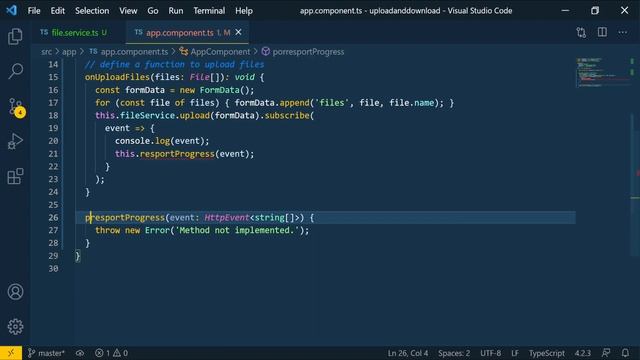The width and height of the screenshot is (640, 360).
Task: Open the Explorer view in activity bar
Action: point(15,37)
